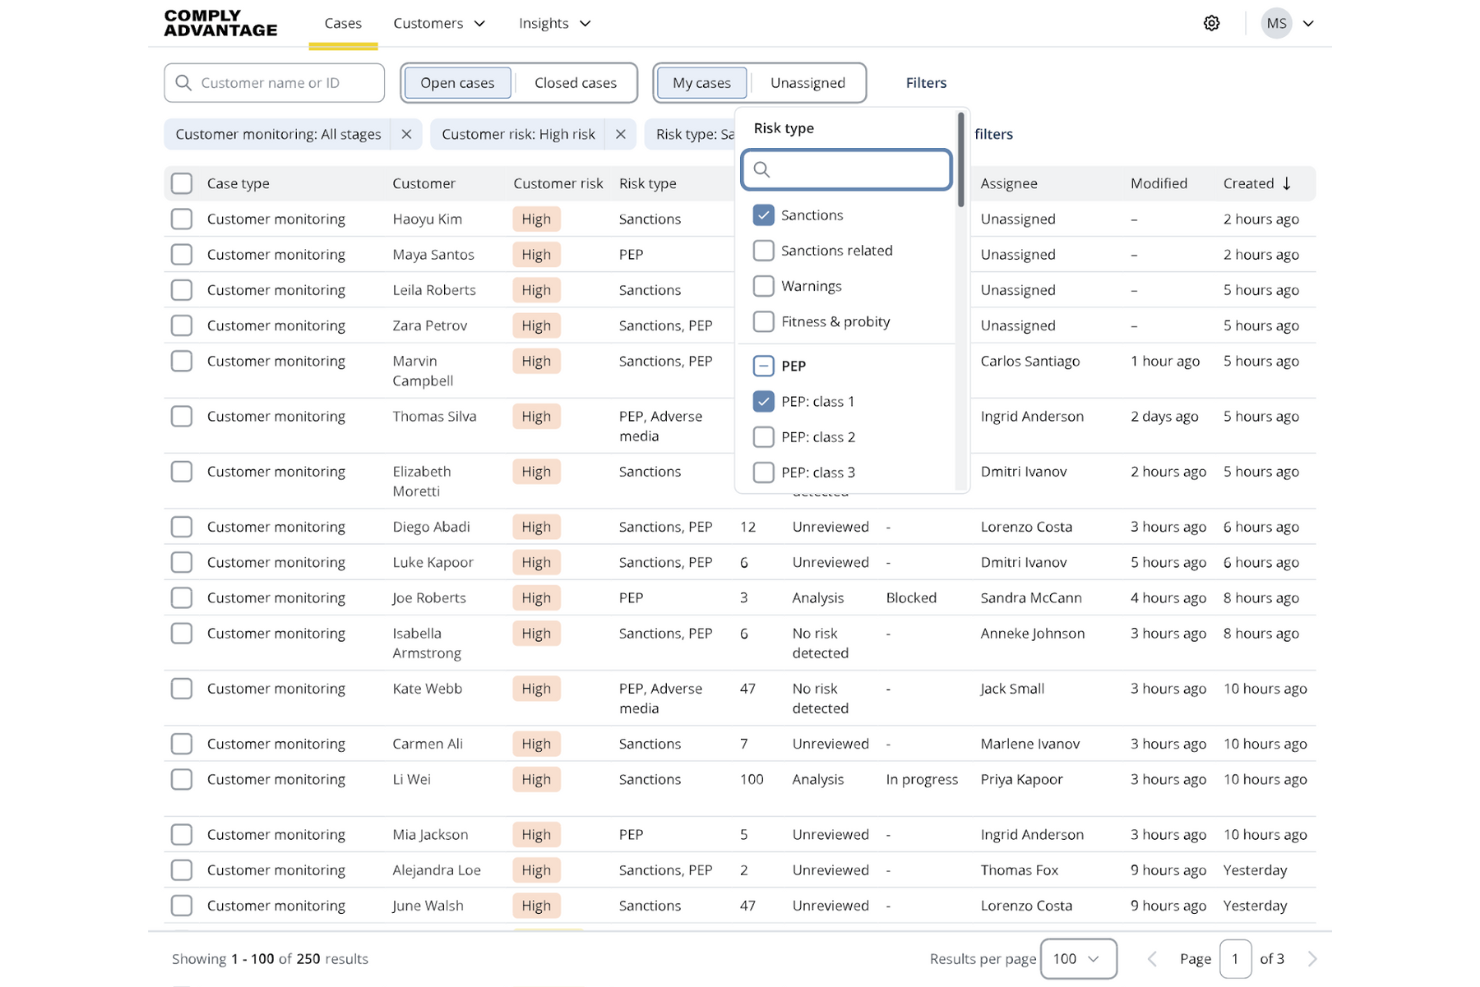The height and width of the screenshot is (987, 1480).
Task: Click the magnifier in customer search box
Action: pos(183,83)
